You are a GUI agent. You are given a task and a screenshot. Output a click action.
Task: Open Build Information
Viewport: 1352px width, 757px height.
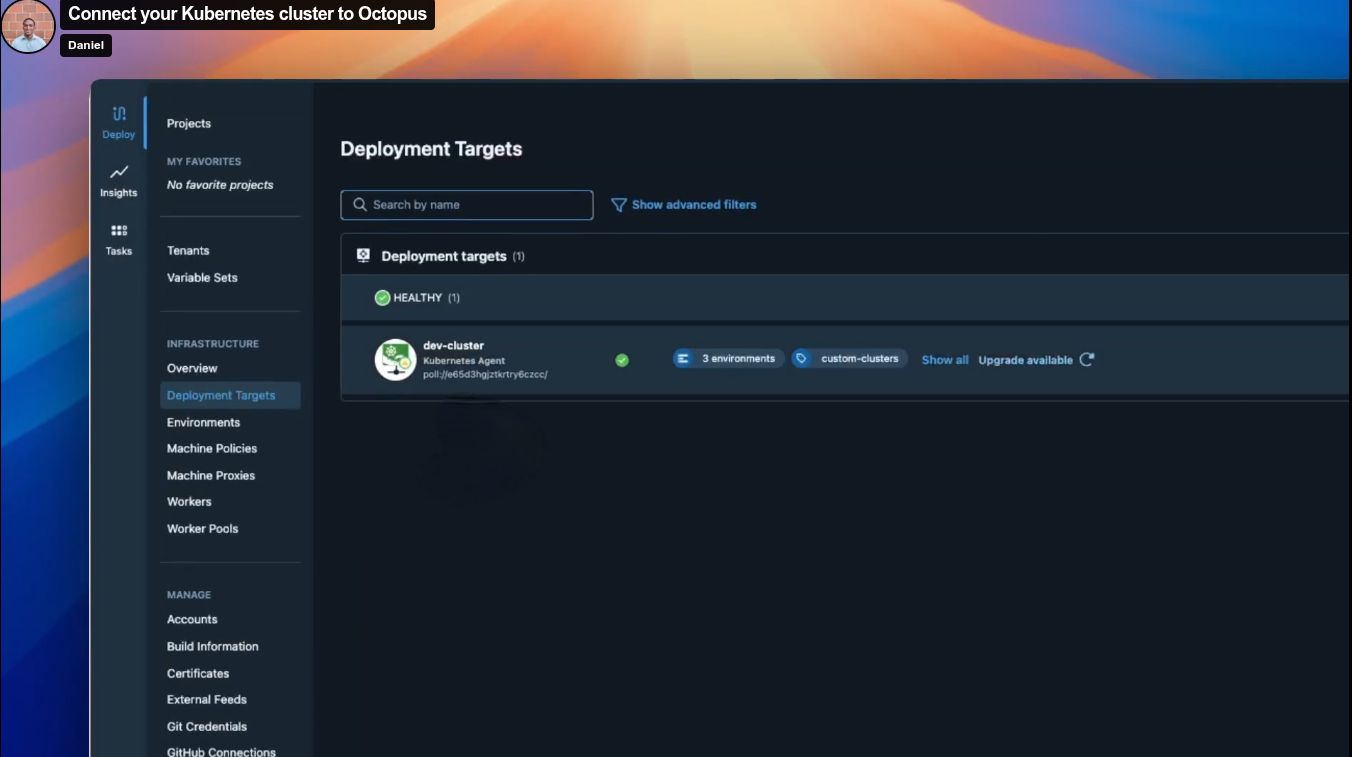point(213,647)
